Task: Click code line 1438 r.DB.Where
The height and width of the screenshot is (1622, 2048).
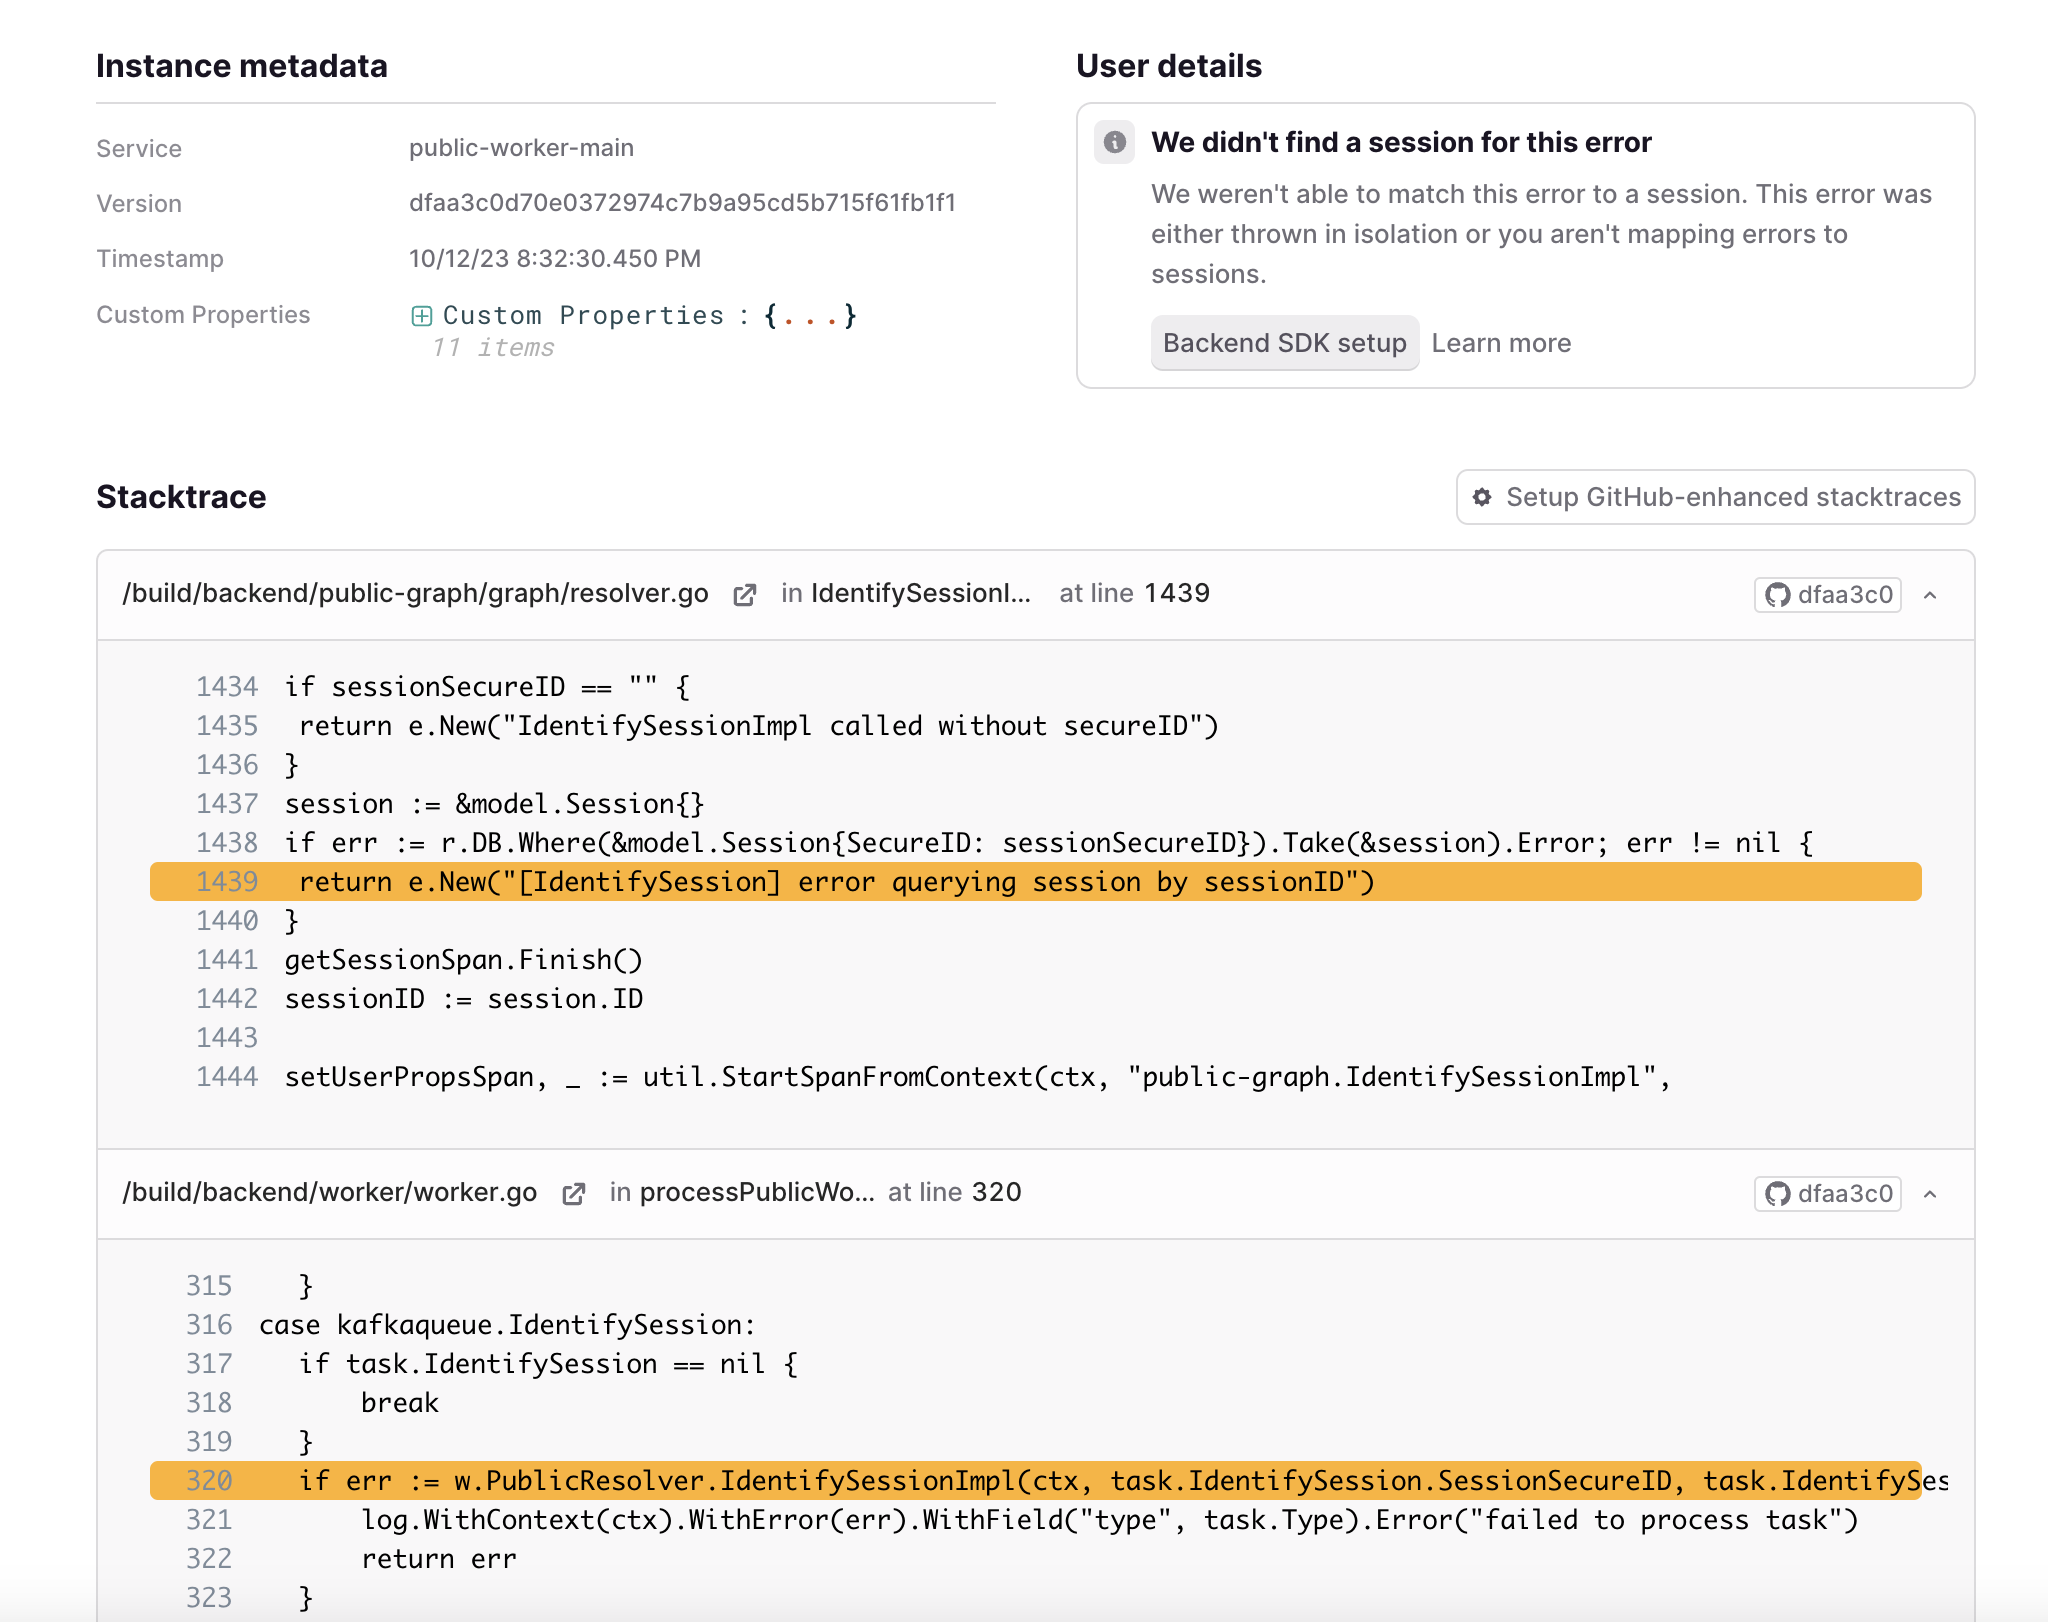Action: [1049, 843]
